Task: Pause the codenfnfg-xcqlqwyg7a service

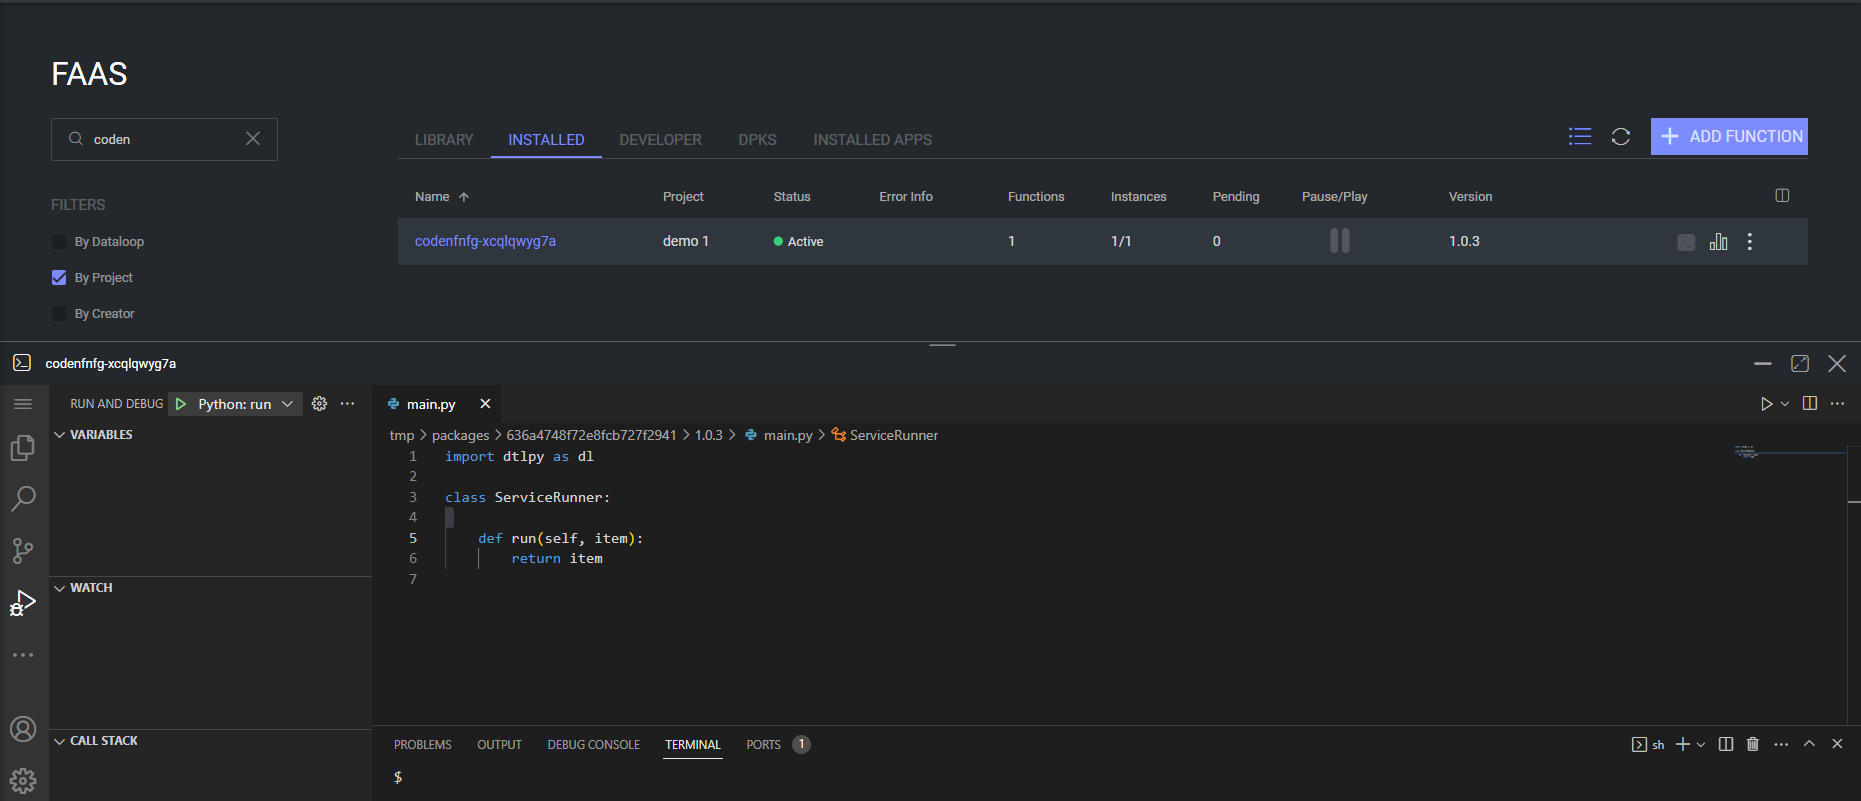Action: tap(1340, 241)
